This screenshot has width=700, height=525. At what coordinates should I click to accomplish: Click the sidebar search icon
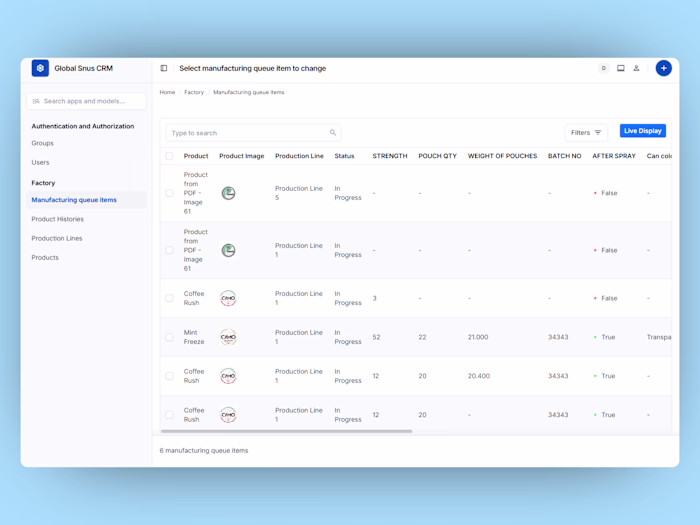[x=36, y=101]
